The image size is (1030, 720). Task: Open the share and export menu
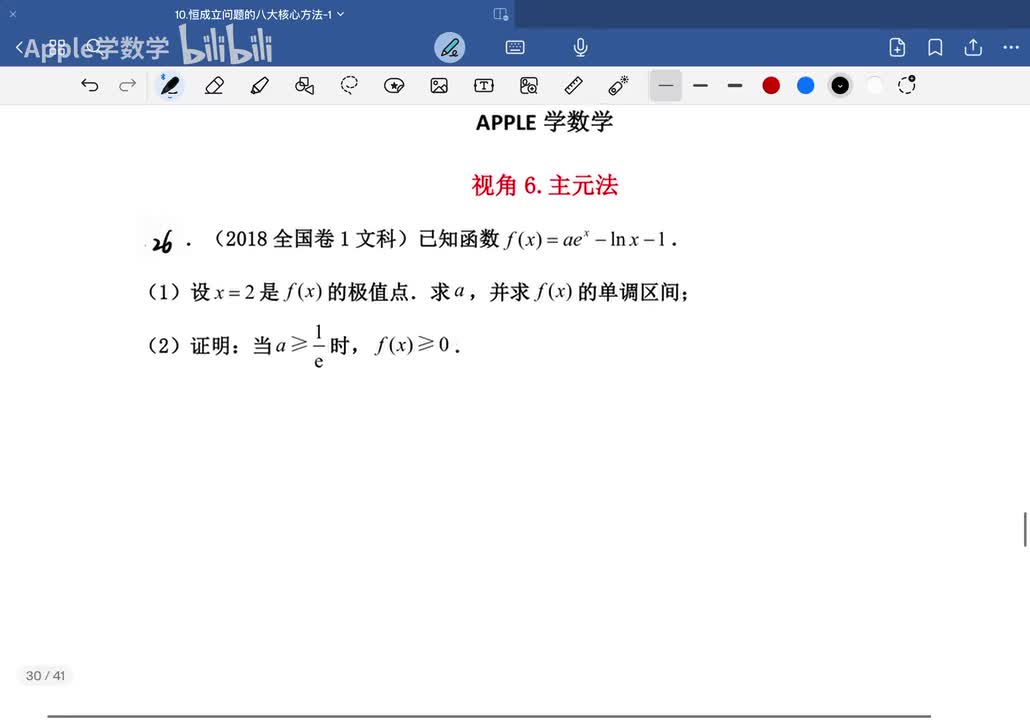tap(973, 47)
